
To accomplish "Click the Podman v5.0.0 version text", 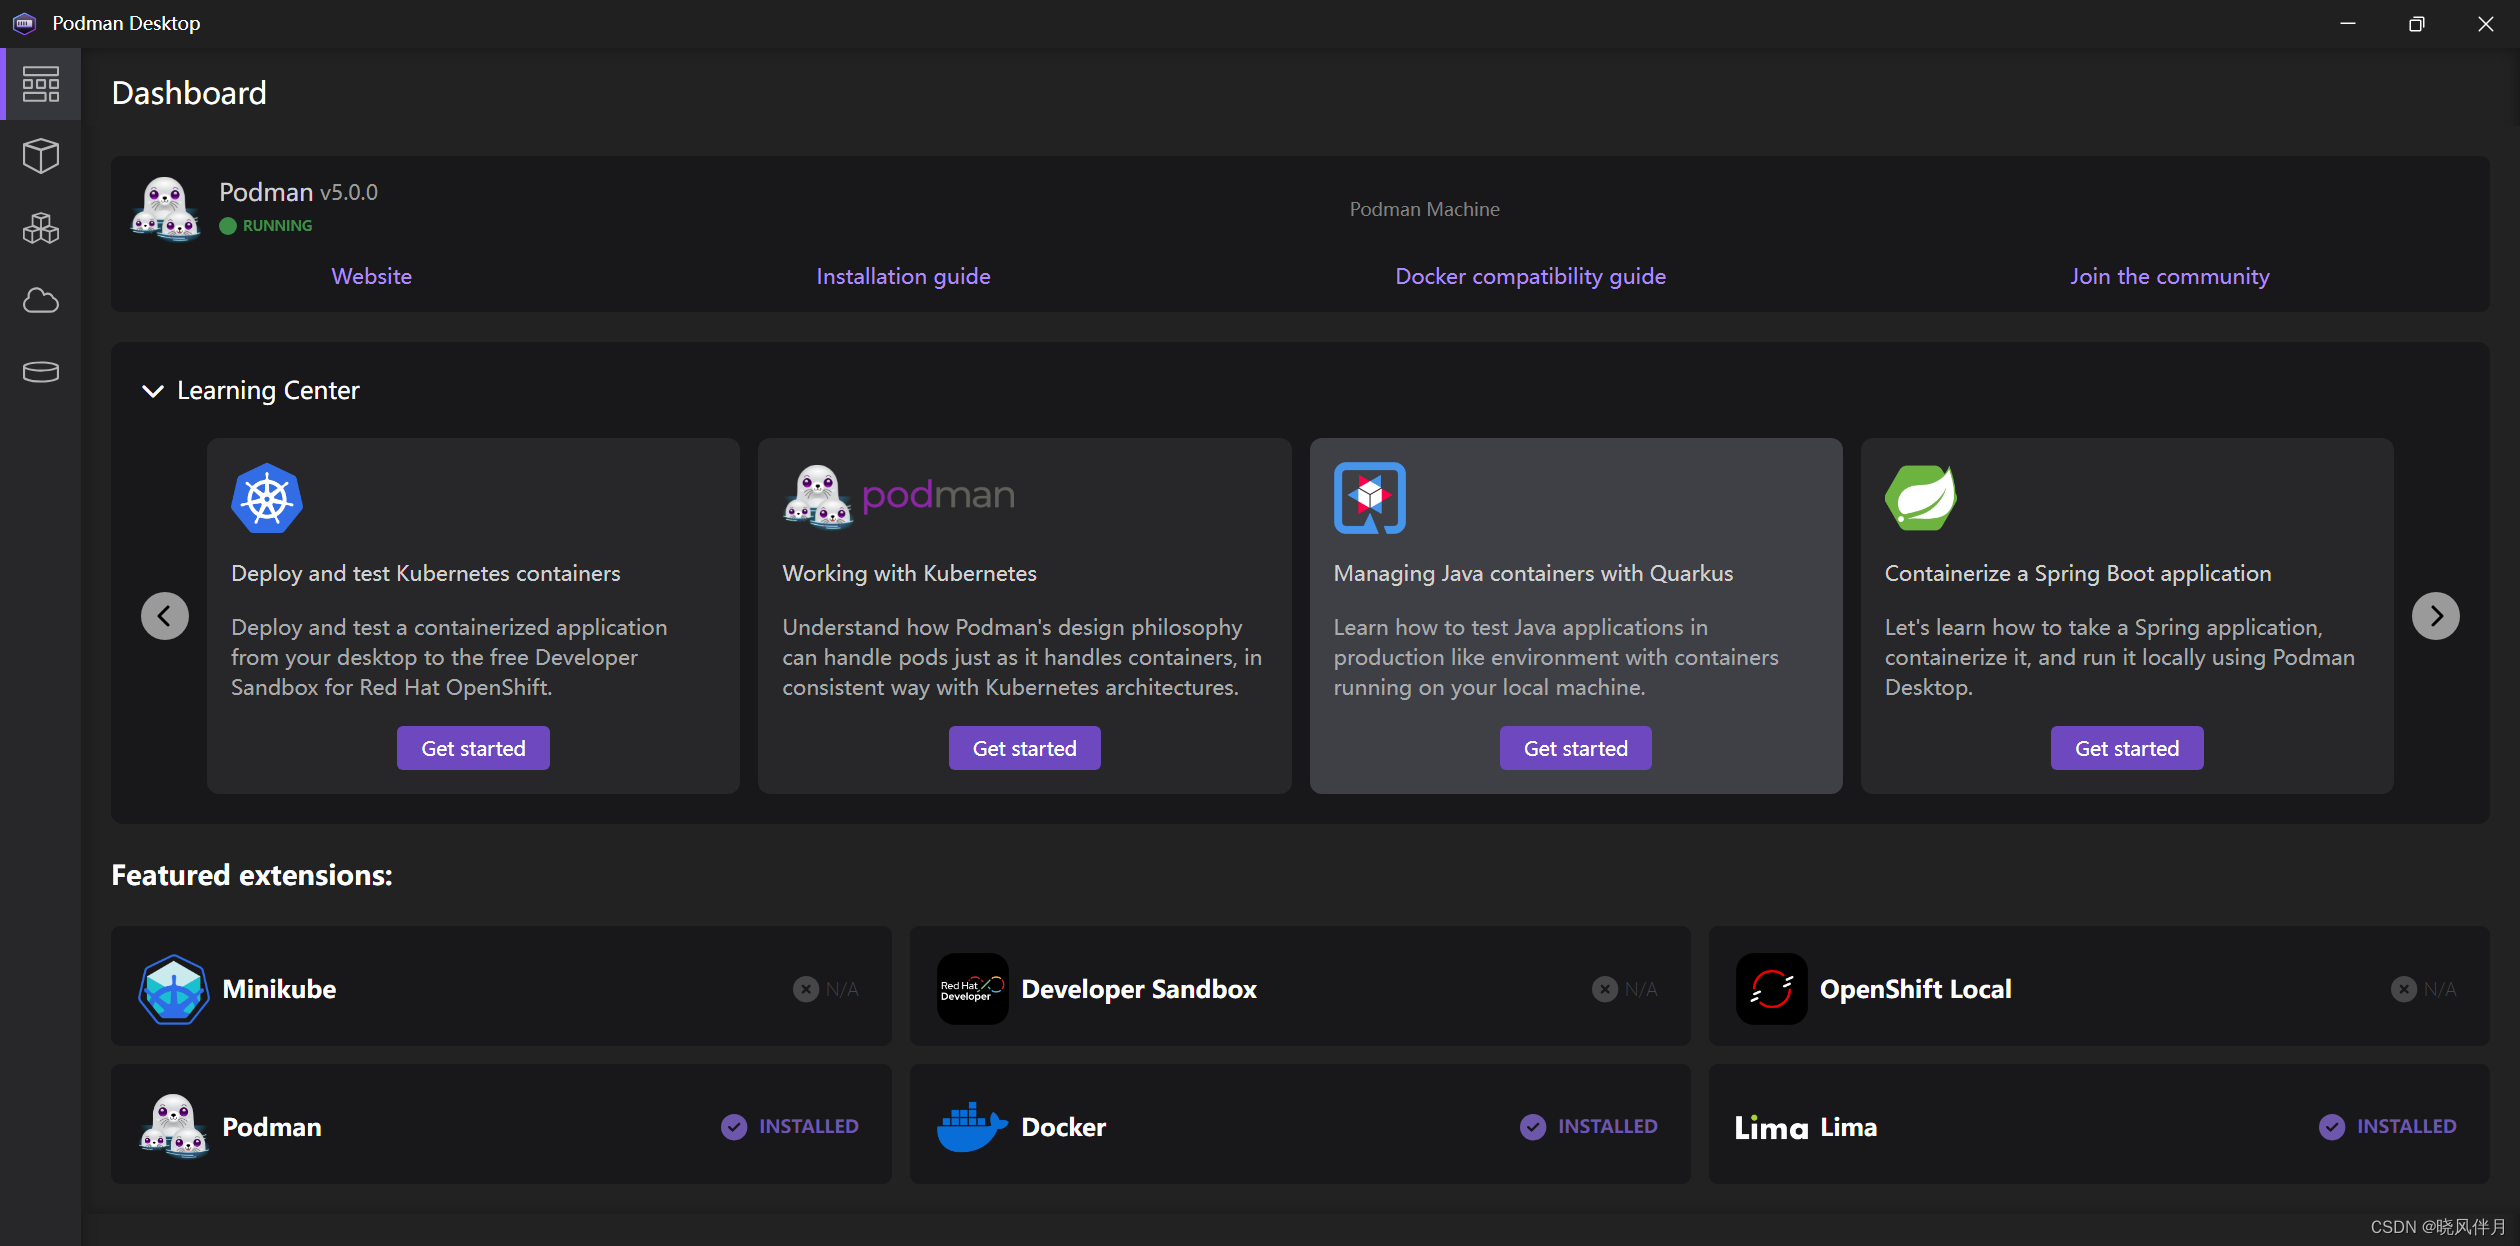I will point(298,192).
